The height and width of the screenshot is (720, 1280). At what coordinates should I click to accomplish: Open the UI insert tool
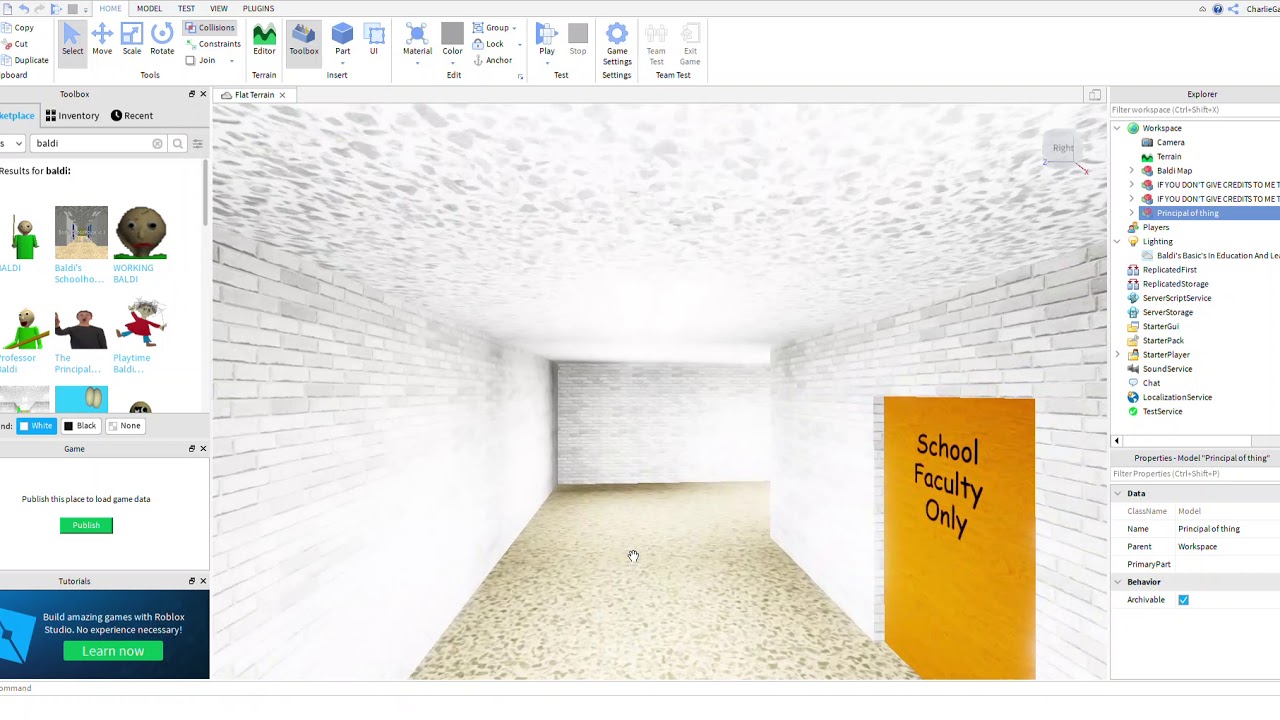[x=374, y=40]
